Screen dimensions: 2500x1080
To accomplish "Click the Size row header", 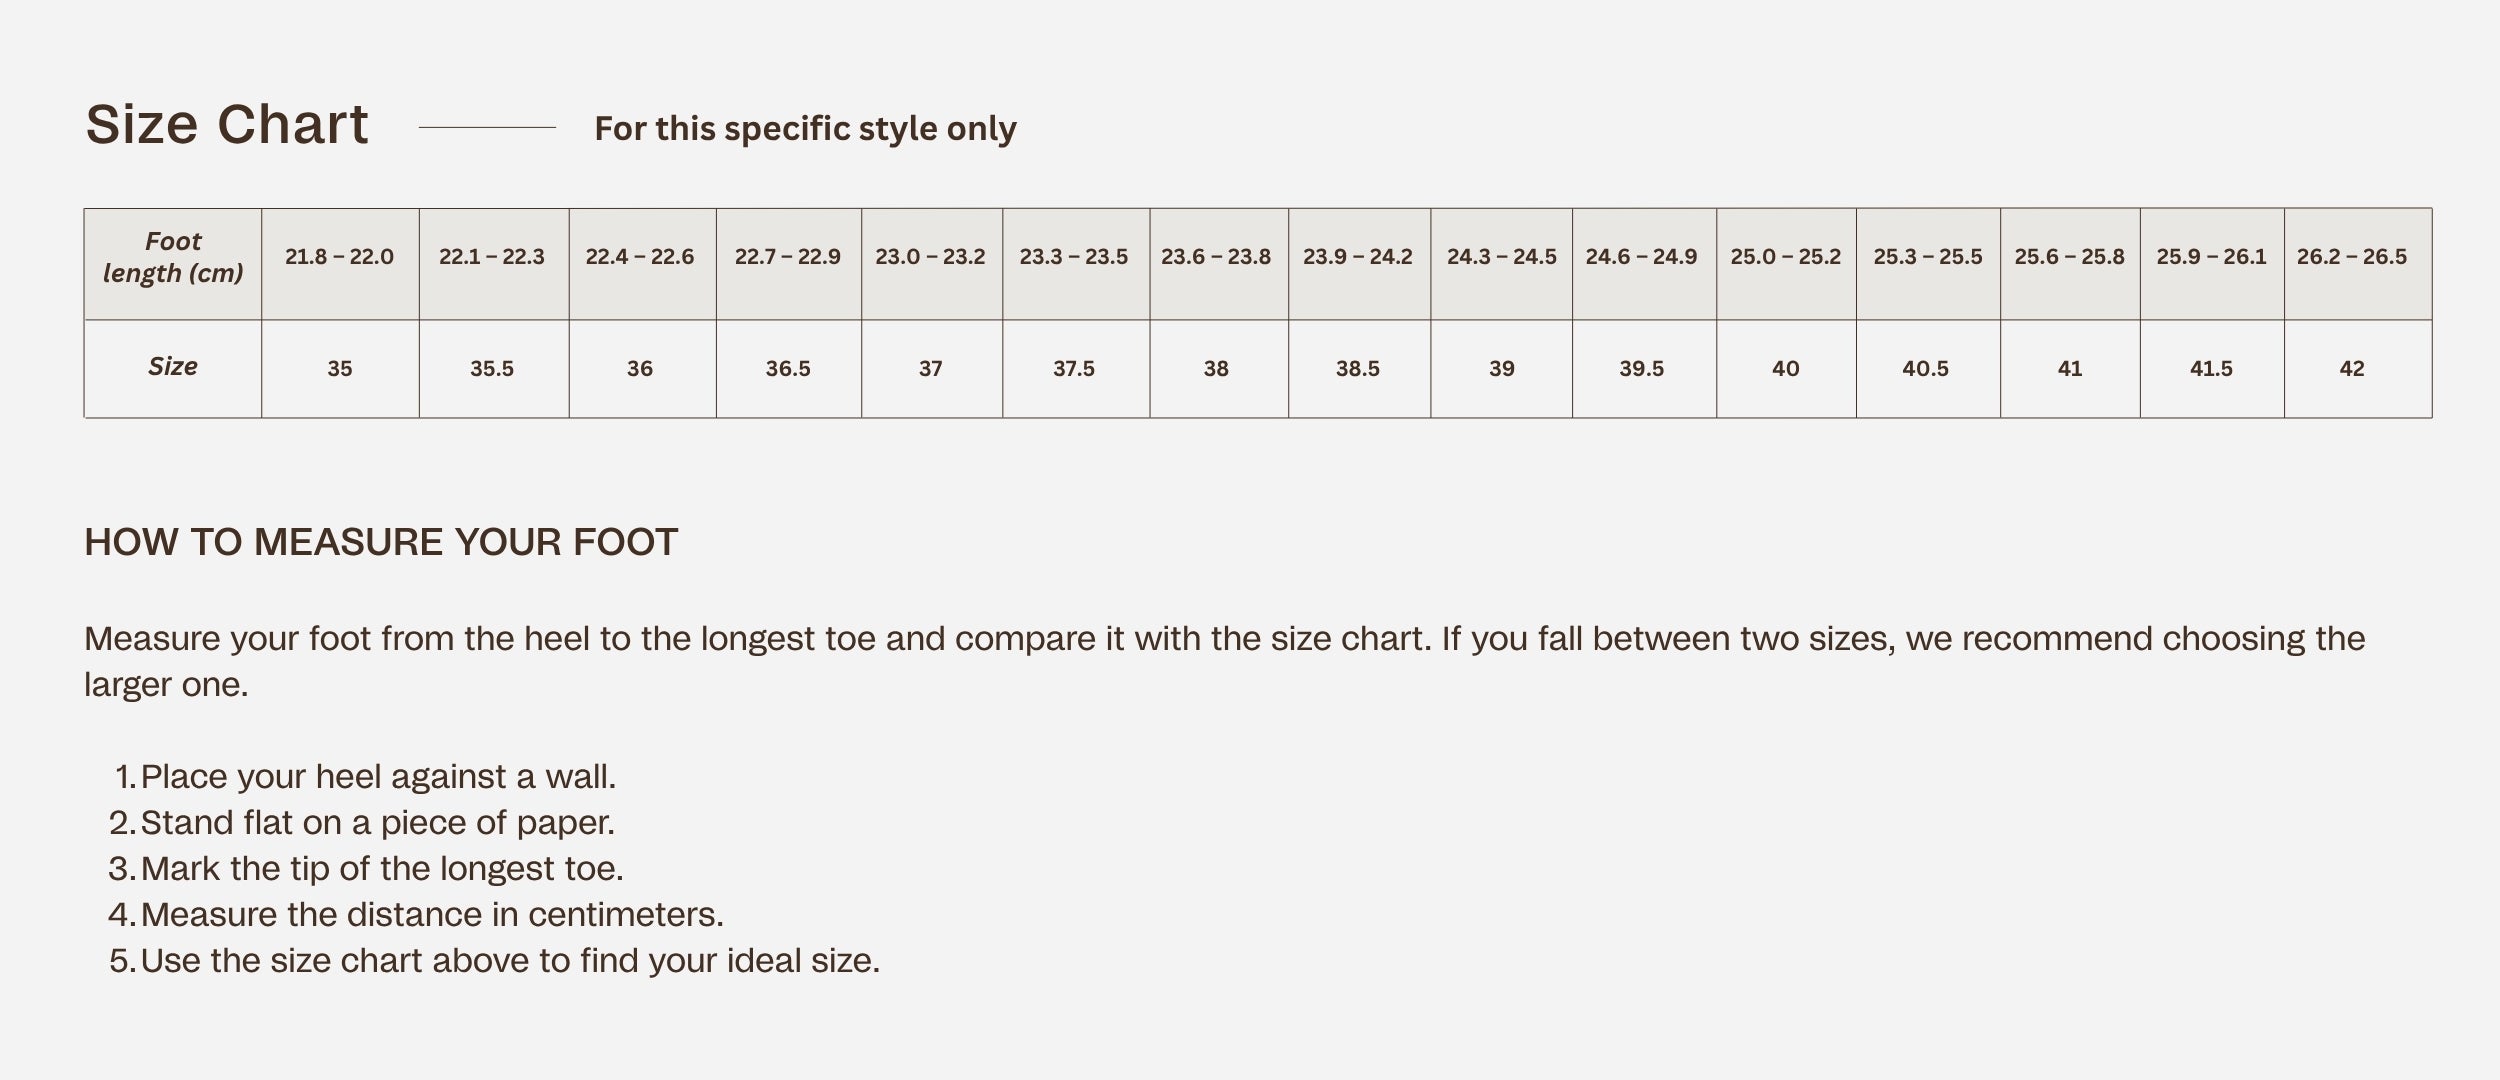I will pos(173,367).
